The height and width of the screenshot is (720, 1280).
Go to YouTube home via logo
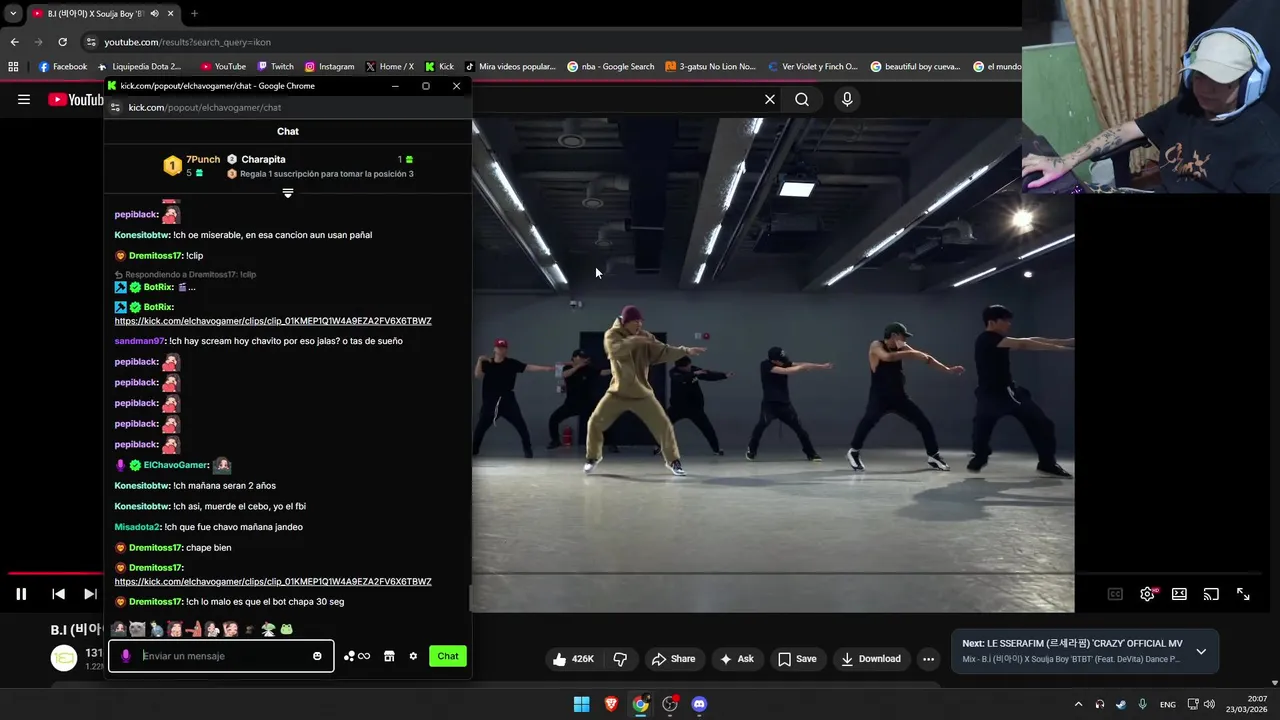coord(76,99)
